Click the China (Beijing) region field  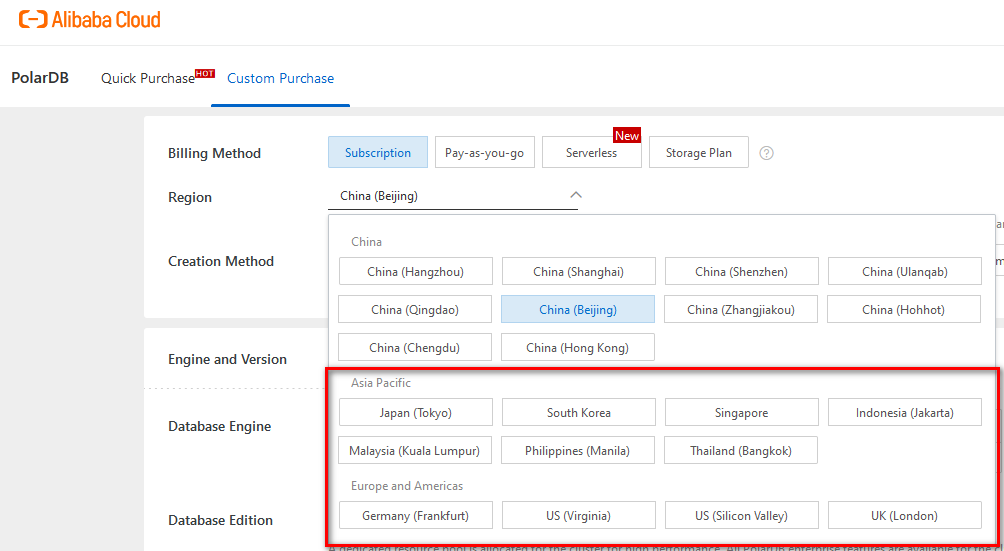pos(453,196)
